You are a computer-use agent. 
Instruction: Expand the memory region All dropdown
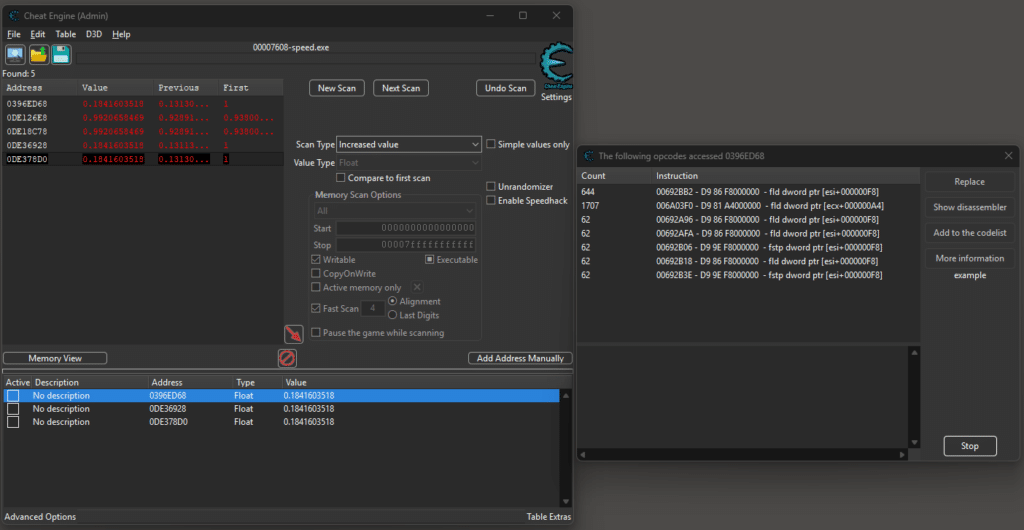coord(394,211)
